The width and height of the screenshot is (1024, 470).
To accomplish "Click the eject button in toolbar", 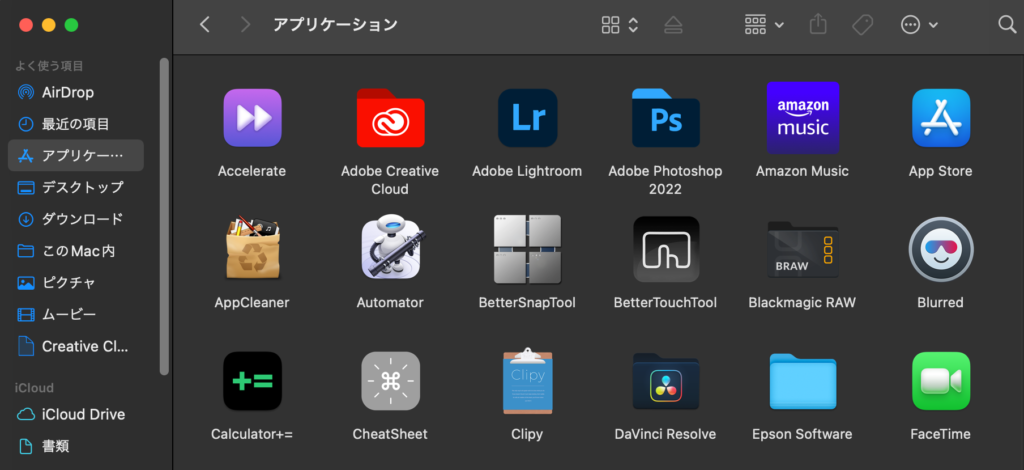I will coord(673,25).
